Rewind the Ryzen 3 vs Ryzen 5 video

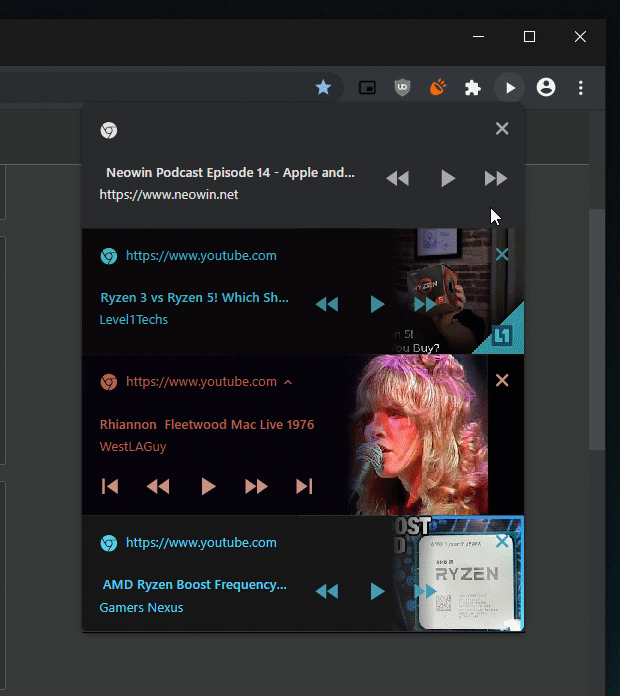(327, 304)
